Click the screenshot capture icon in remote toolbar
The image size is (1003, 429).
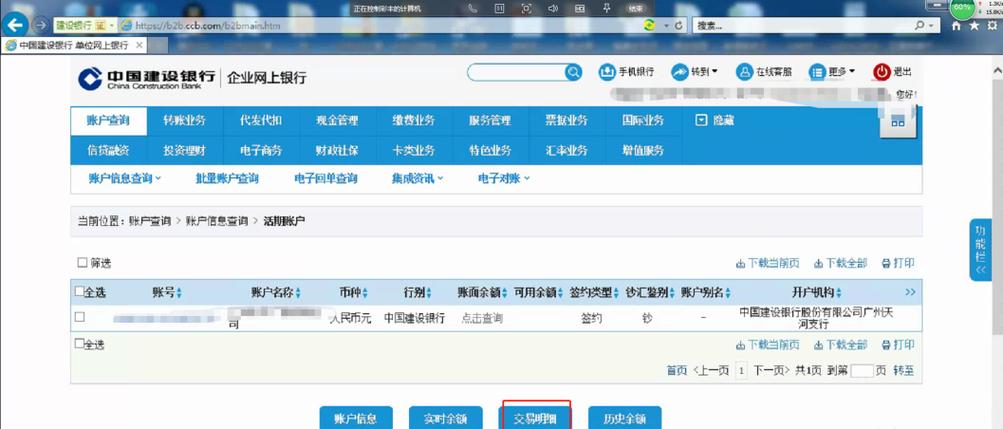(x=526, y=8)
